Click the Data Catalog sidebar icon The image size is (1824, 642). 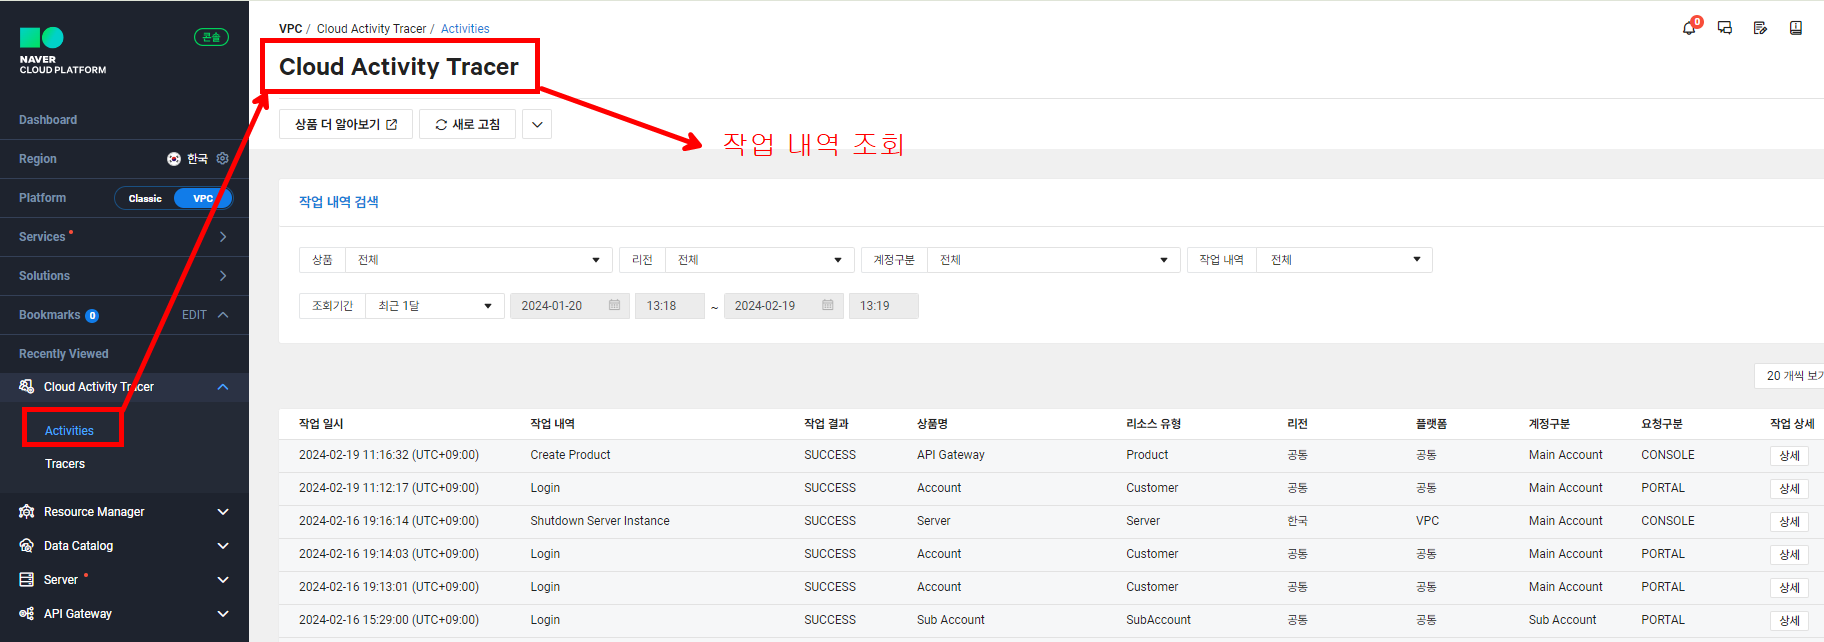pos(27,546)
